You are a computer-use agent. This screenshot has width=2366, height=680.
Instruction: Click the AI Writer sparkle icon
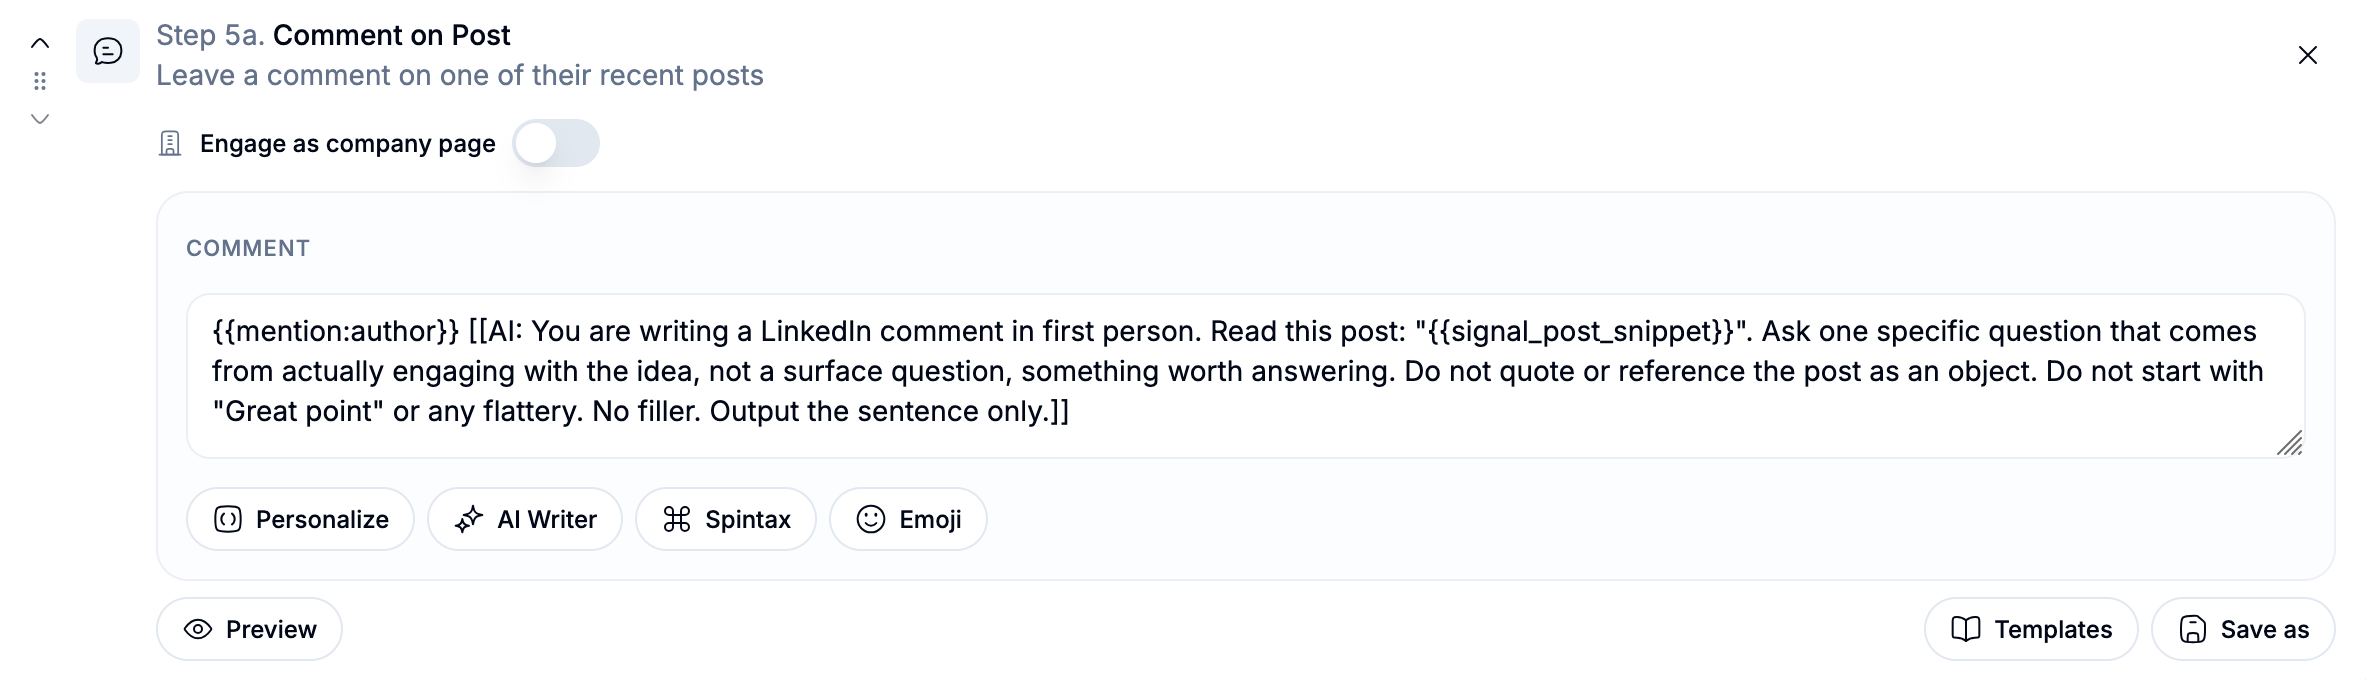(x=469, y=519)
